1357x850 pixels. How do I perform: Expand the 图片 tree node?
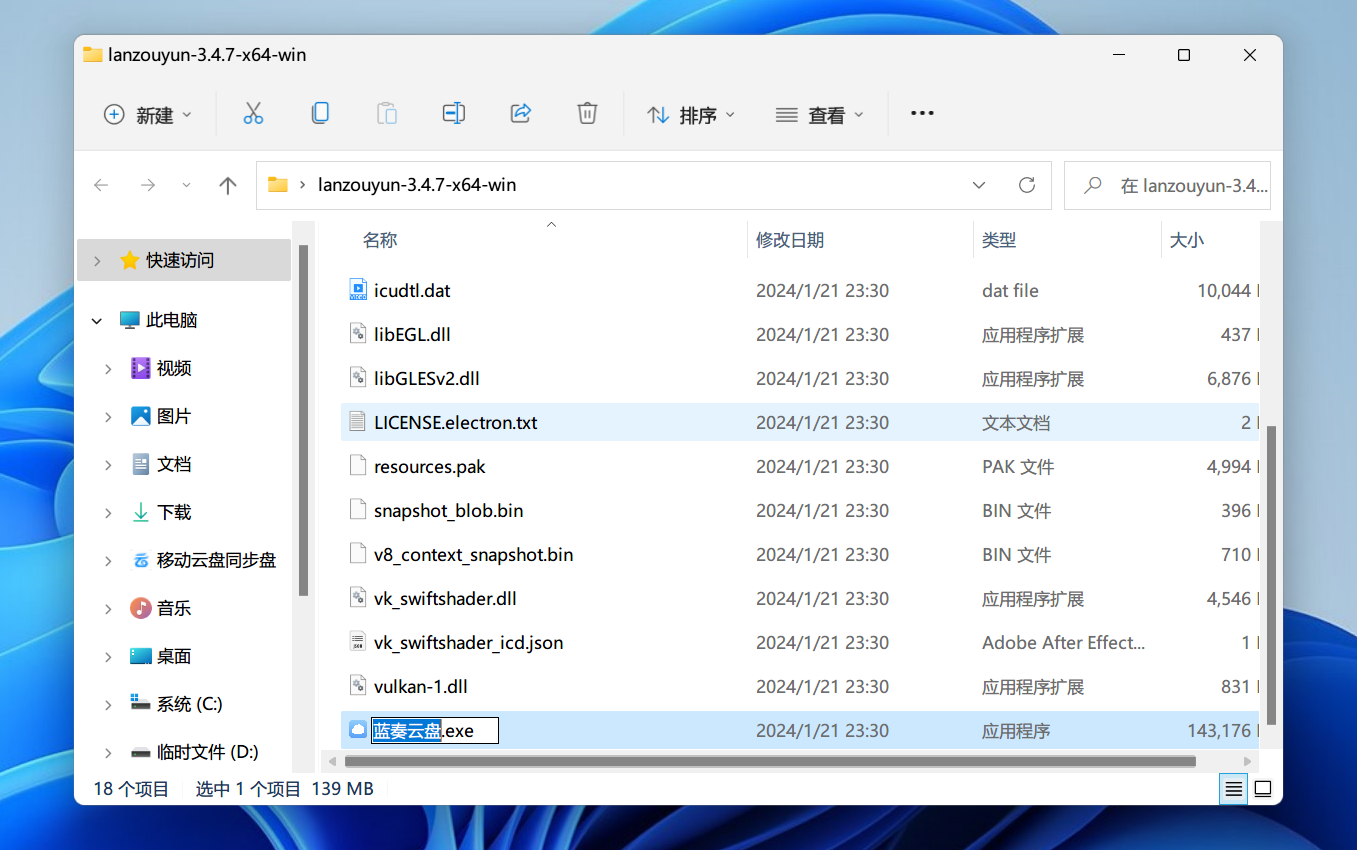pyautogui.click(x=108, y=417)
